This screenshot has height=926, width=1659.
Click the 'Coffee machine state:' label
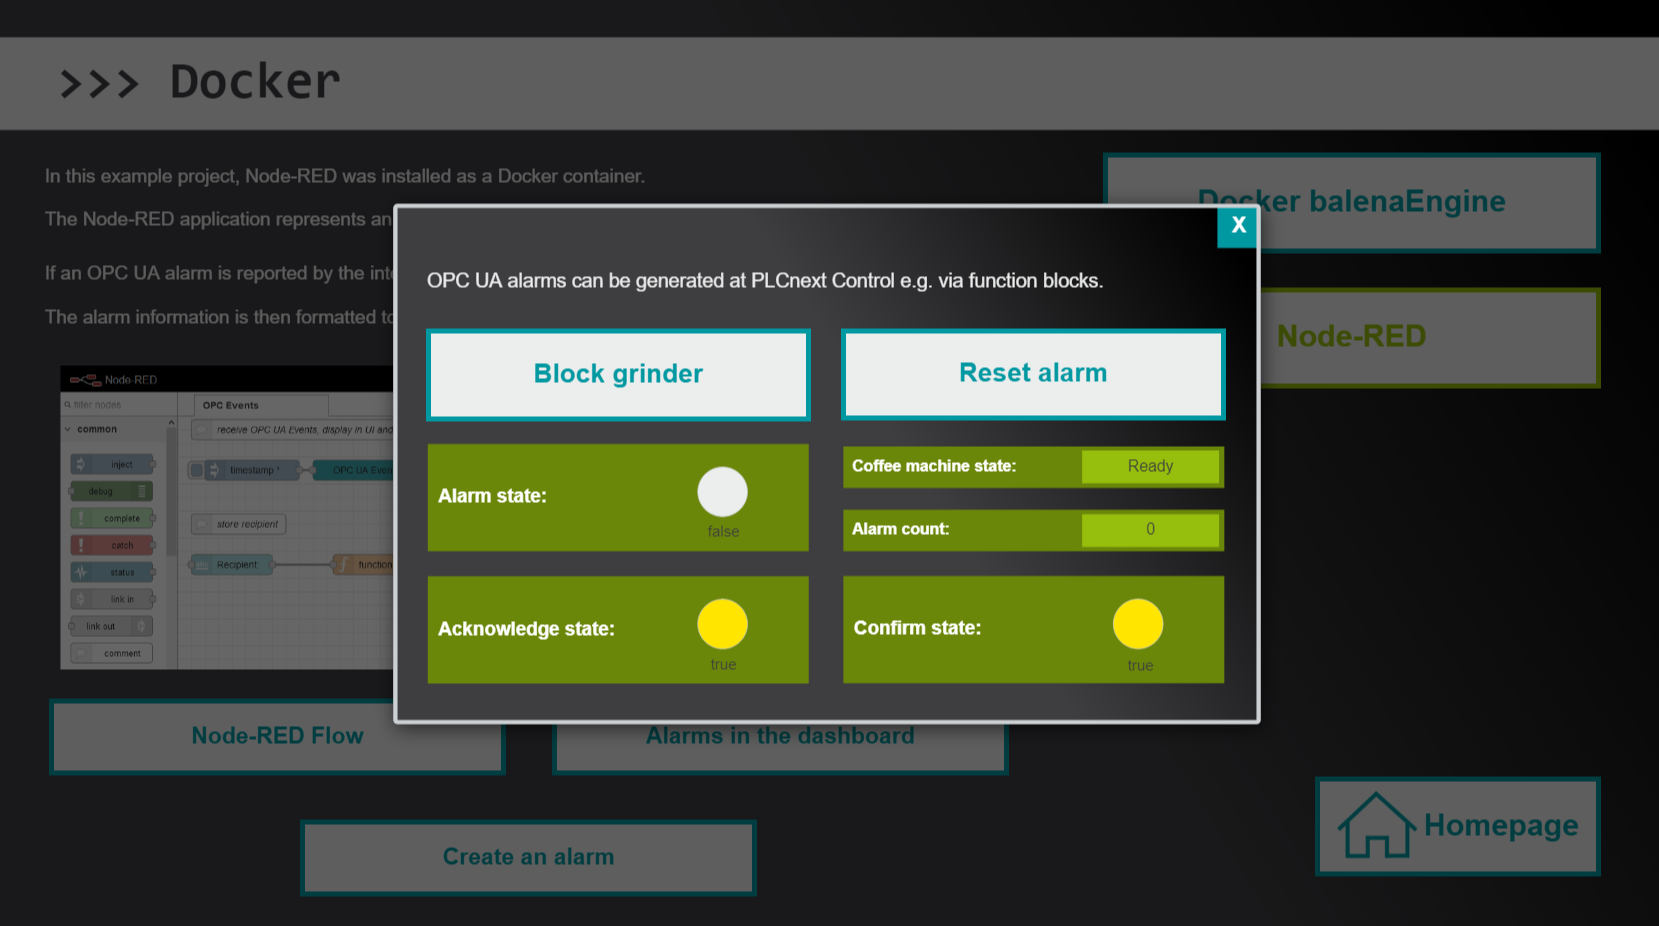pyautogui.click(x=934, y=466)
